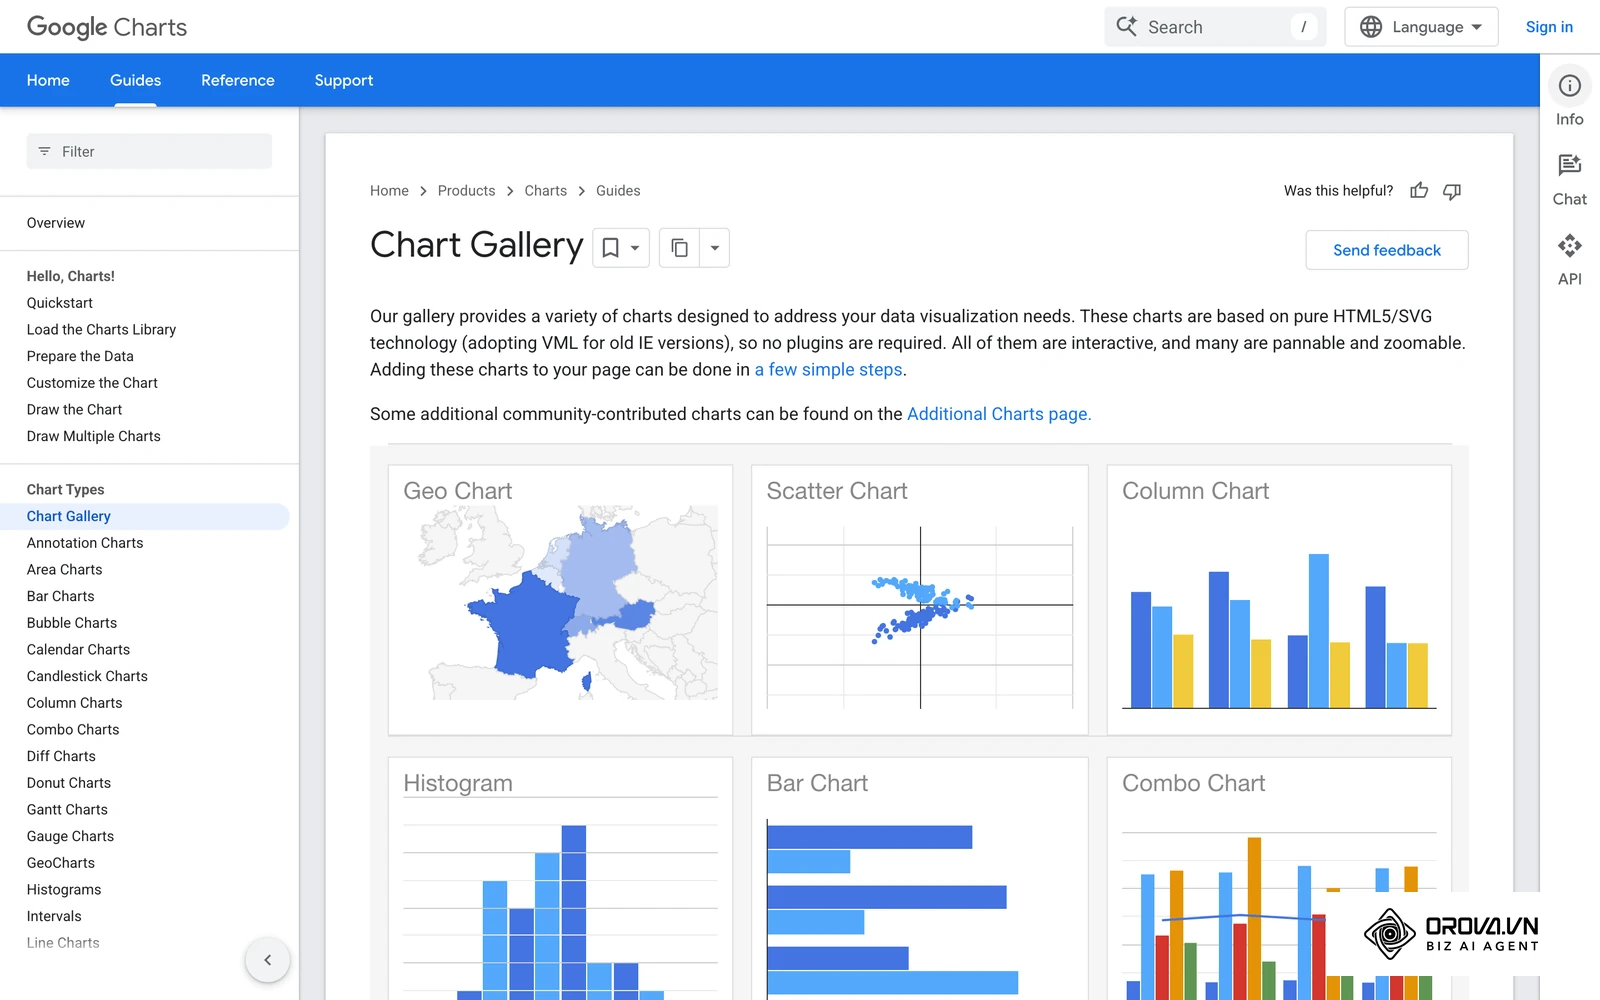Click the Filter input in the sidebar
The image size is (1600, 1000).
[x=149, y=151]
